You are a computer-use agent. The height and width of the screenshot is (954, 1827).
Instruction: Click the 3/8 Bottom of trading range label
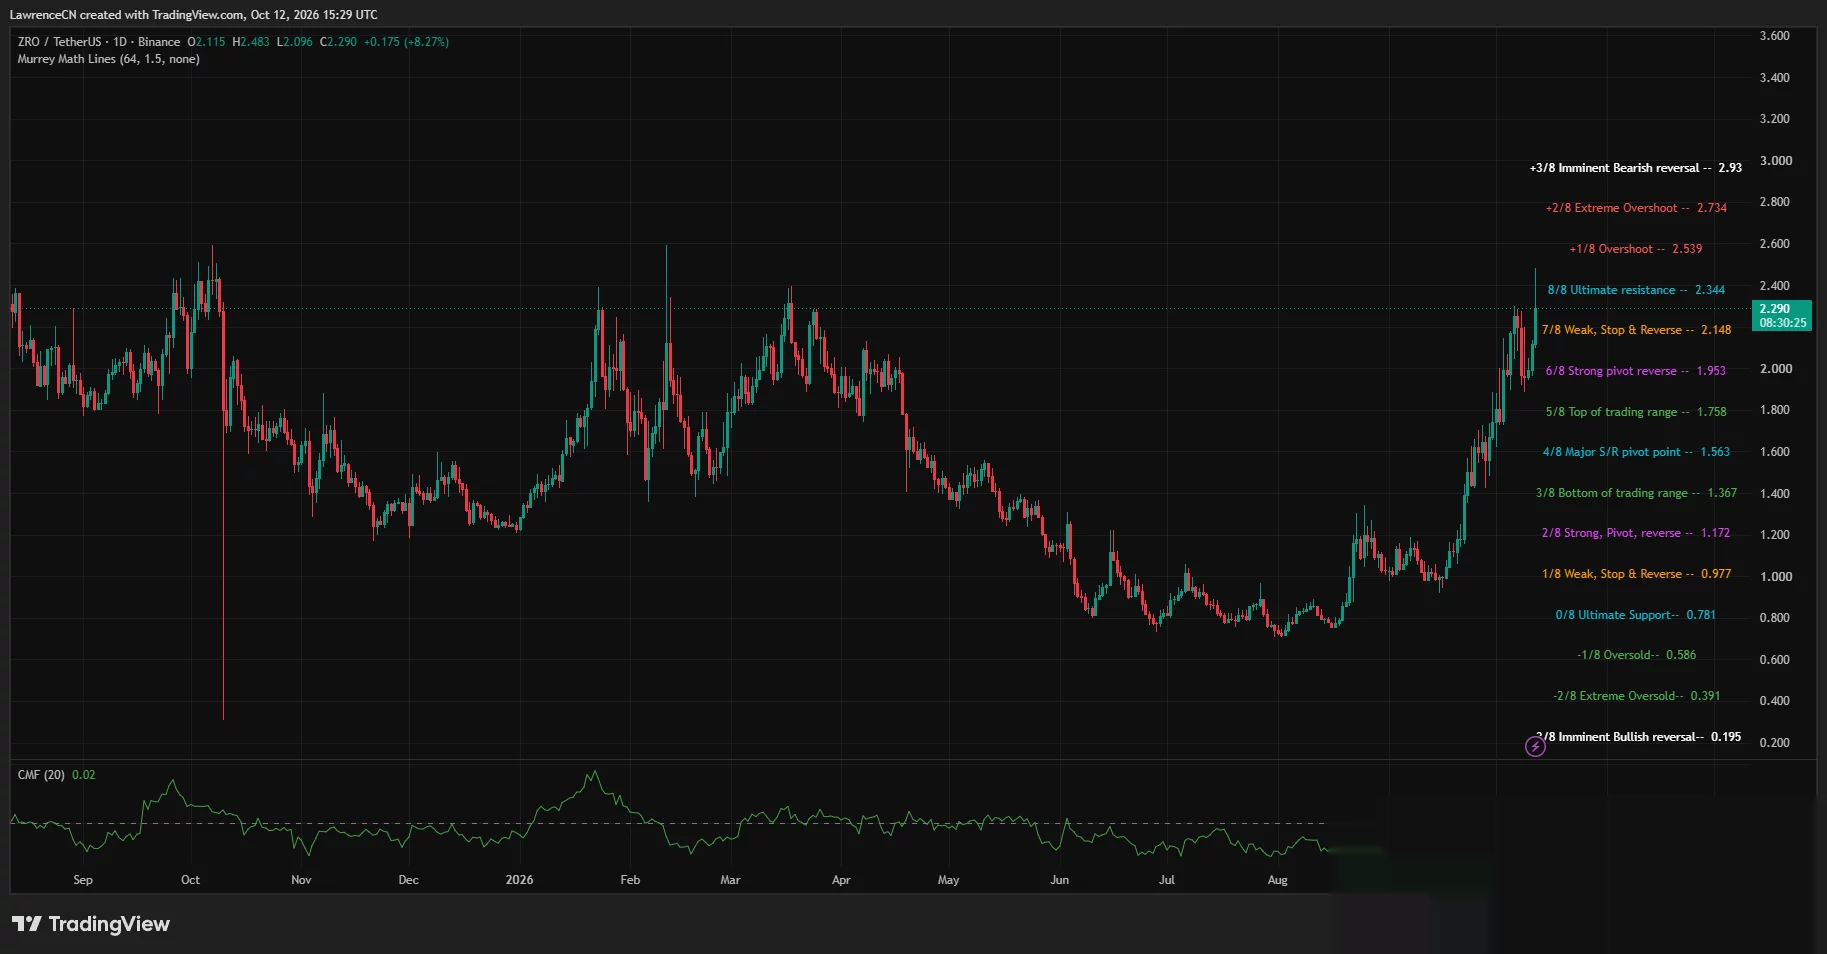(1636, 493)
